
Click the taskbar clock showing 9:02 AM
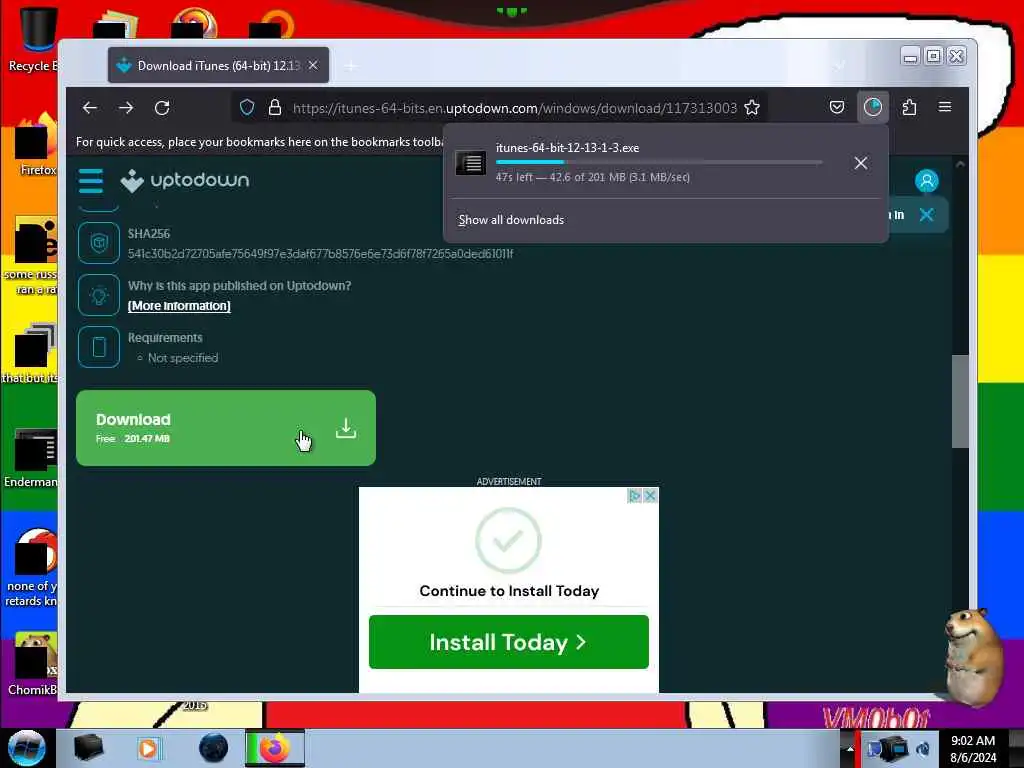coord(973,749)
